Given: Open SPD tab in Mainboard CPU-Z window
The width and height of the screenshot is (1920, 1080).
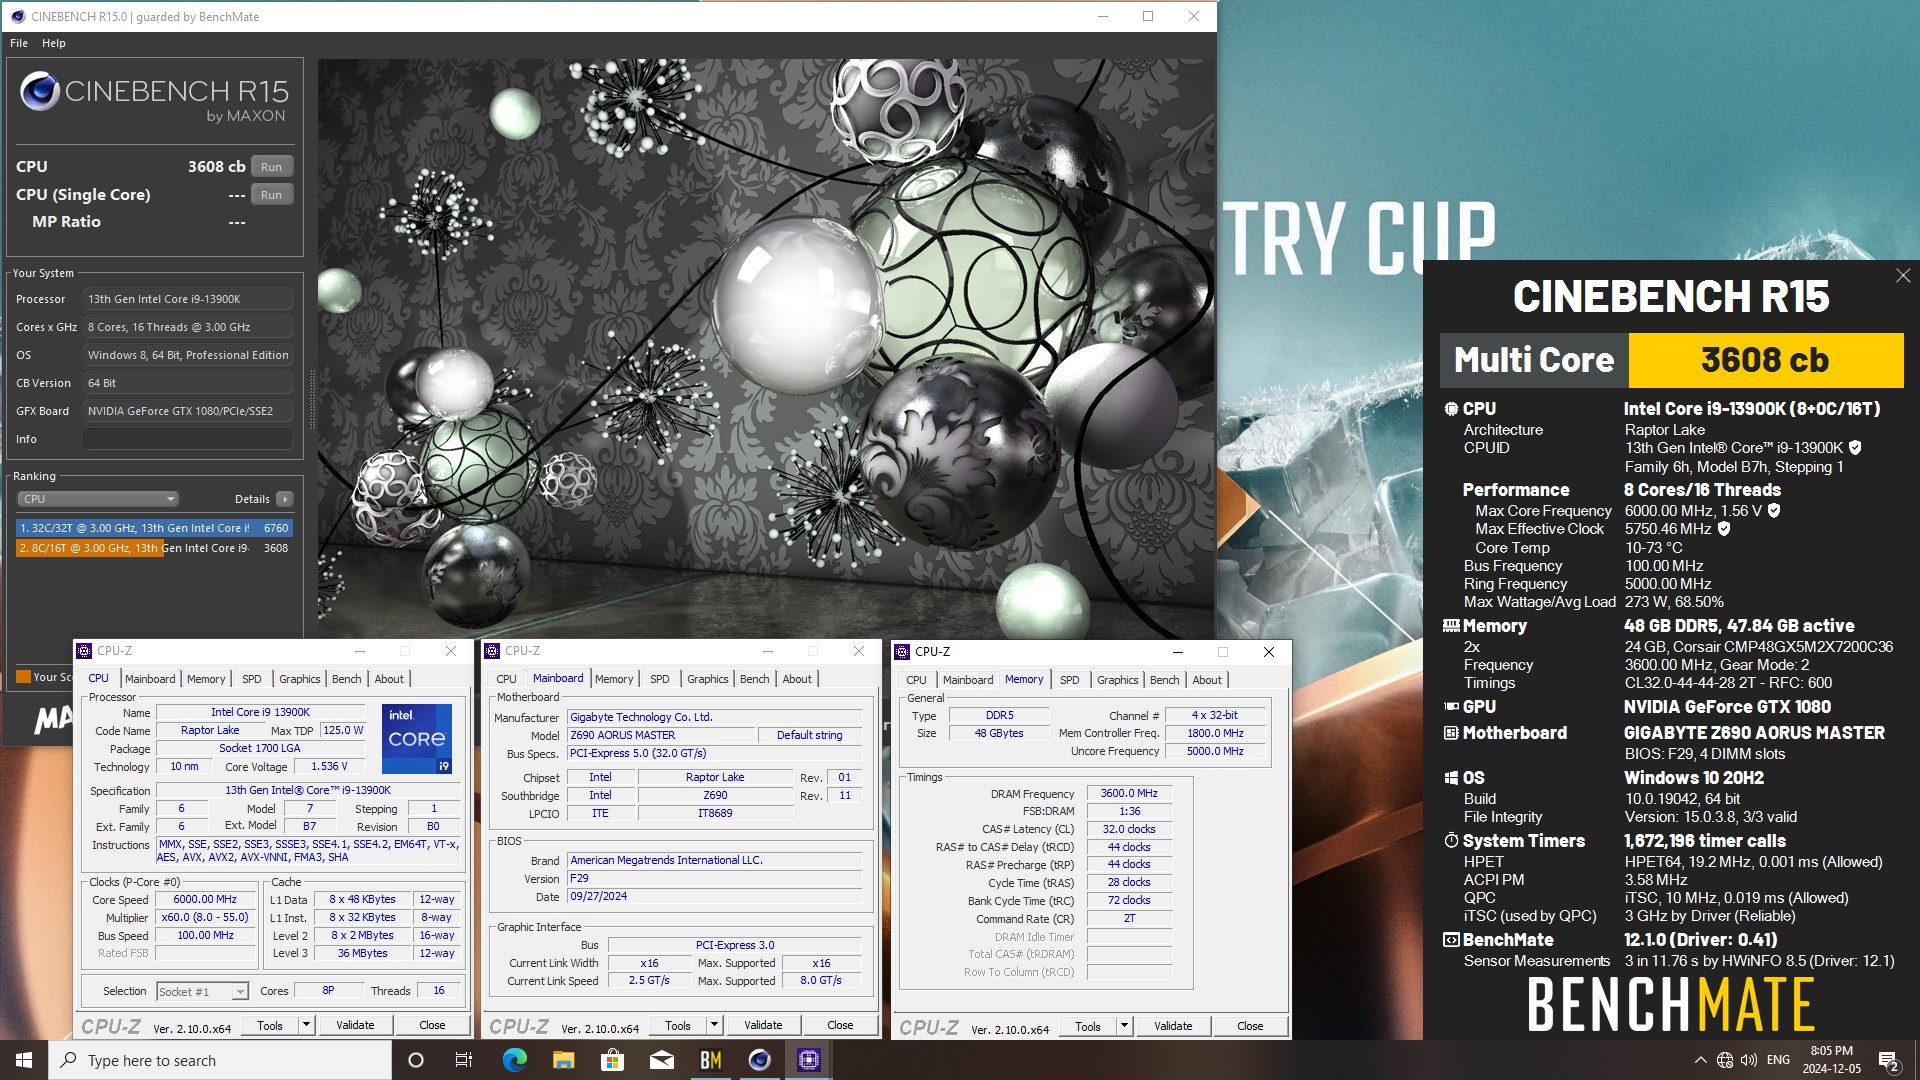Looking at the screenshot, I should click(660, 679).
